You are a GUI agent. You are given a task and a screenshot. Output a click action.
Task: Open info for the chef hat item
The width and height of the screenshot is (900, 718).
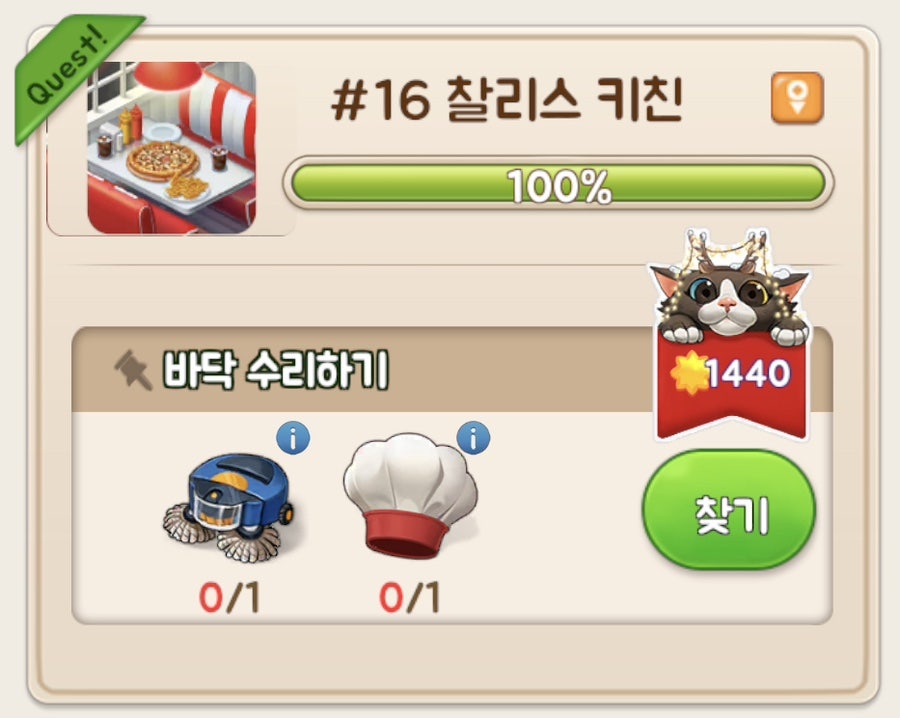point(474,438)
